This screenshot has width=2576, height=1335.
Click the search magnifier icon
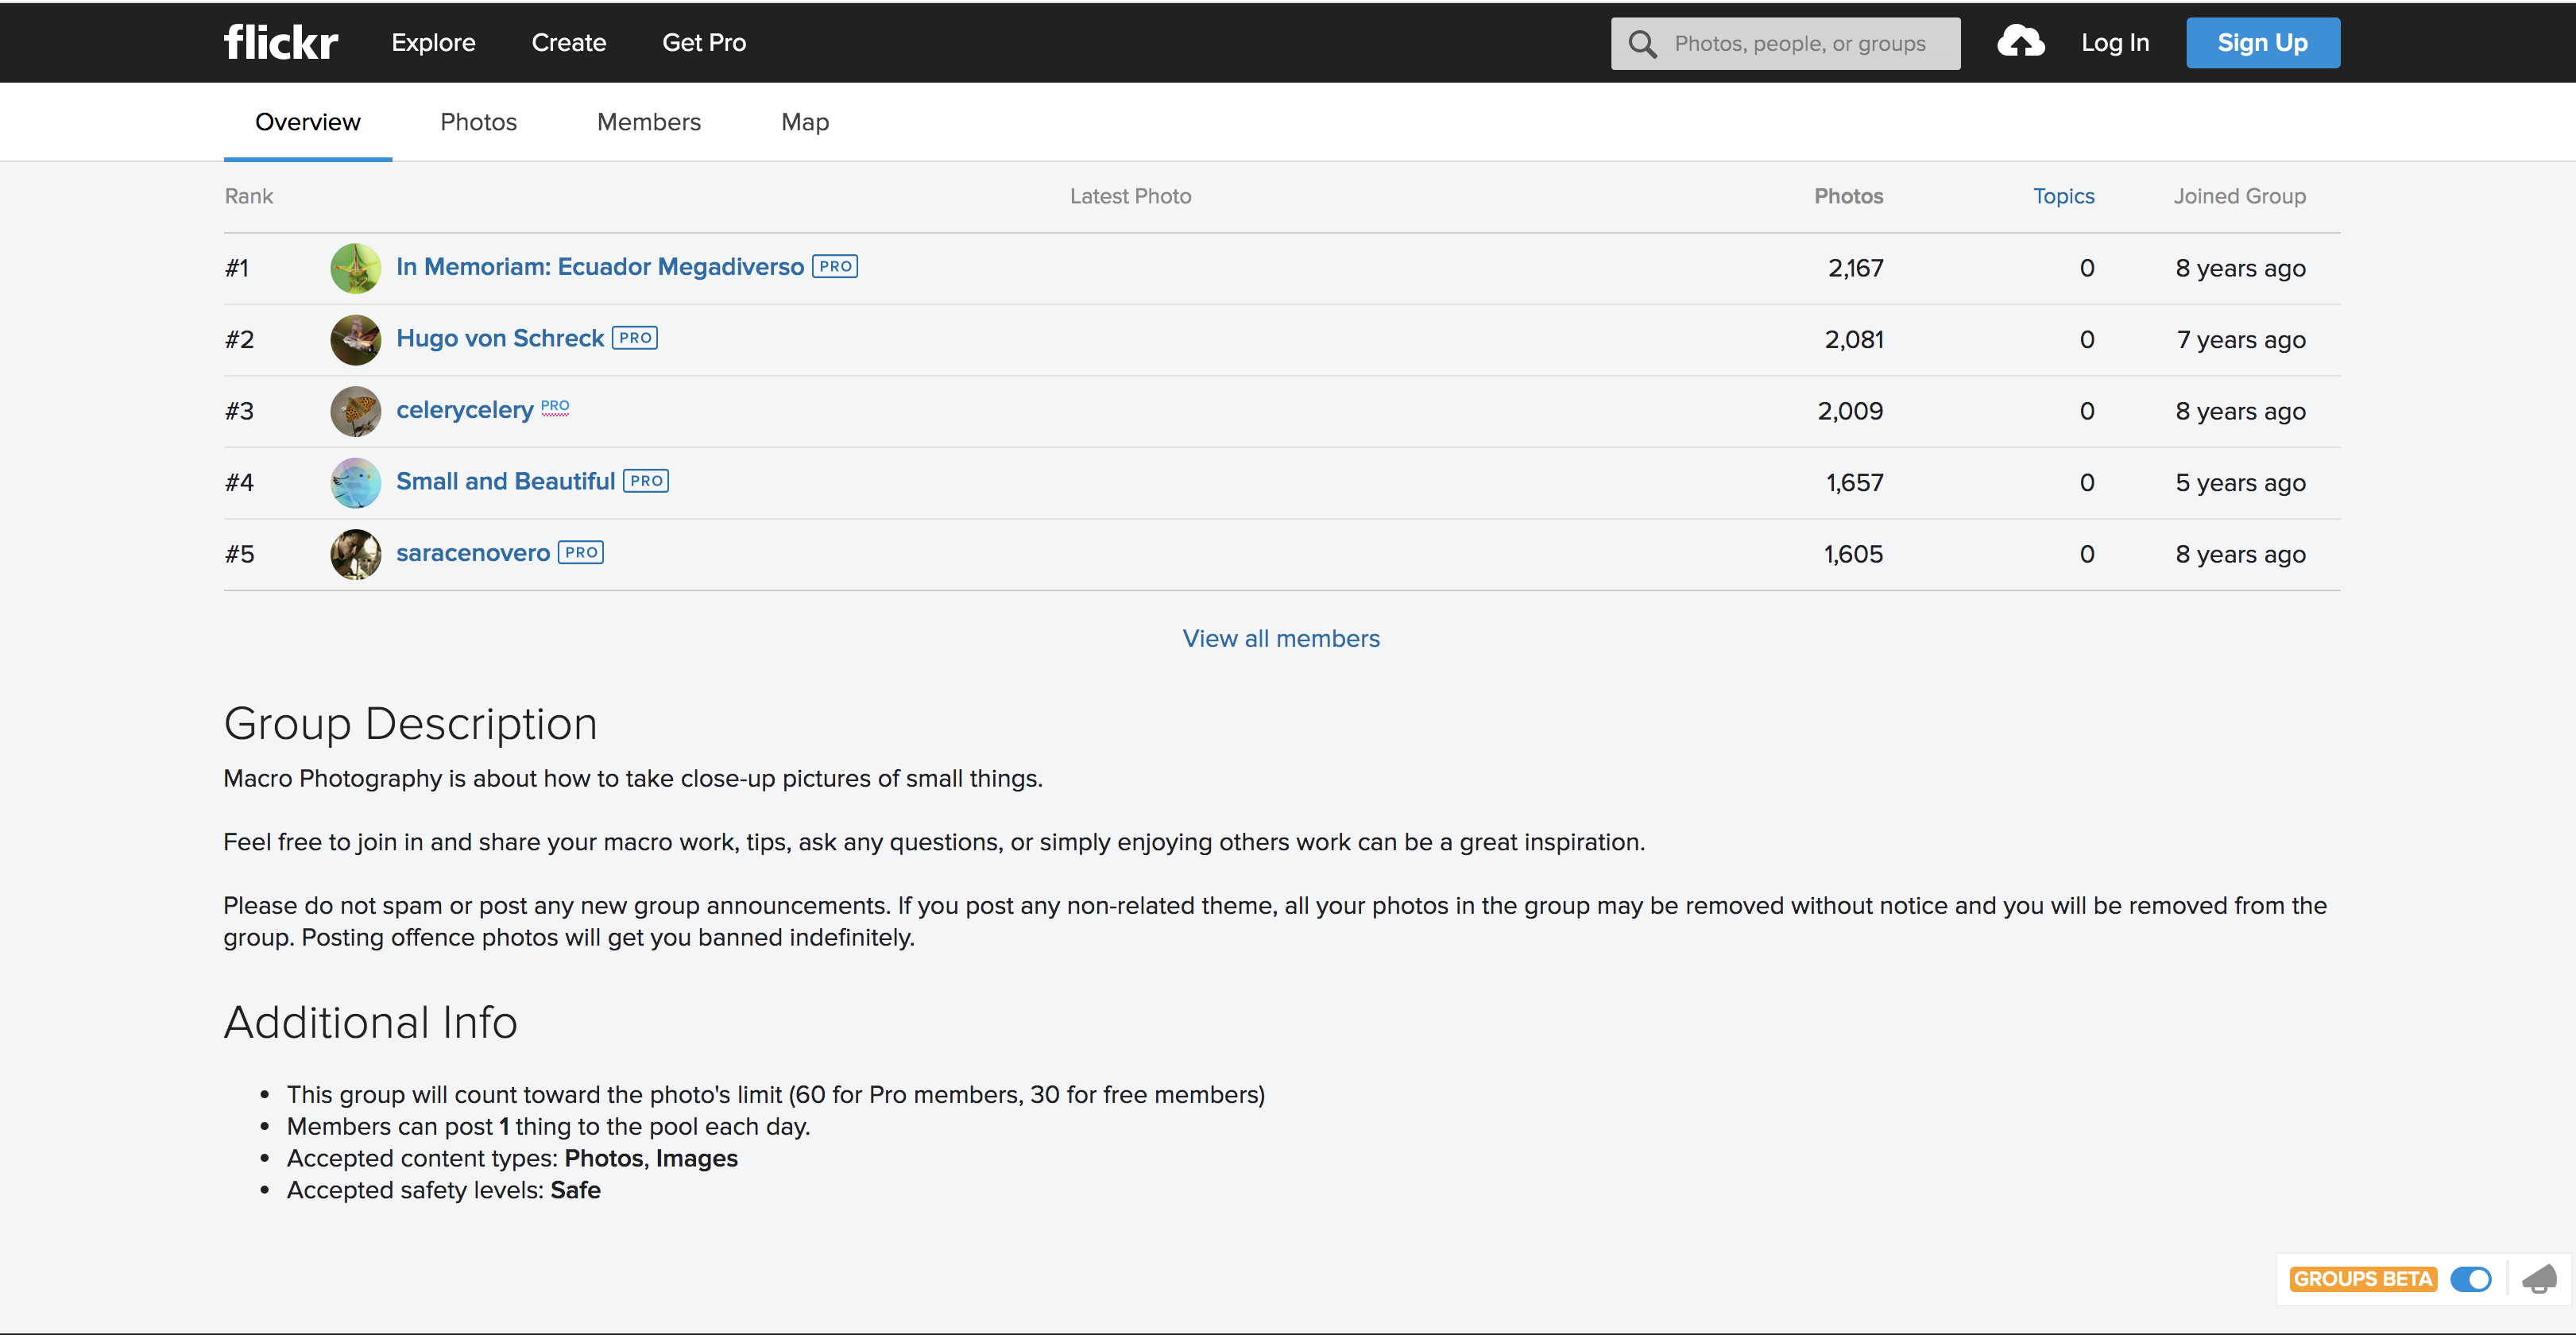coord(1642,44)
